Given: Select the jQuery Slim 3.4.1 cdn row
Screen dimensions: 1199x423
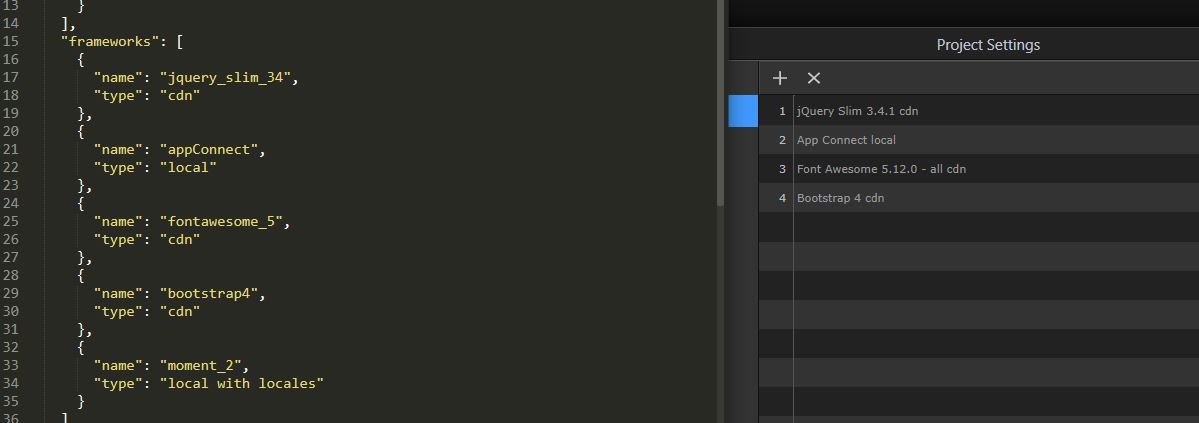Looking at the screenshot, I should click(x=979, y=111).
